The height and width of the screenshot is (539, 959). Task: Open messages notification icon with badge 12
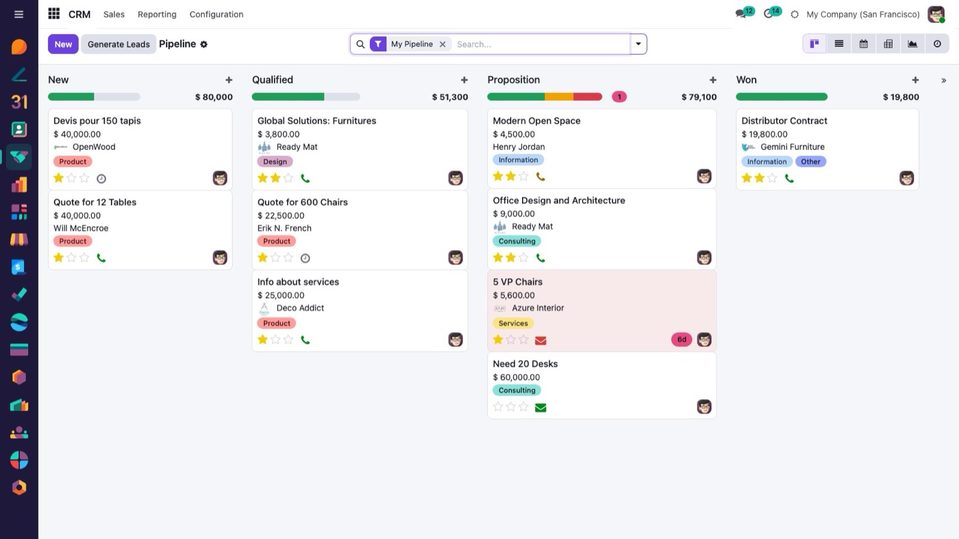tap(744, 13)
